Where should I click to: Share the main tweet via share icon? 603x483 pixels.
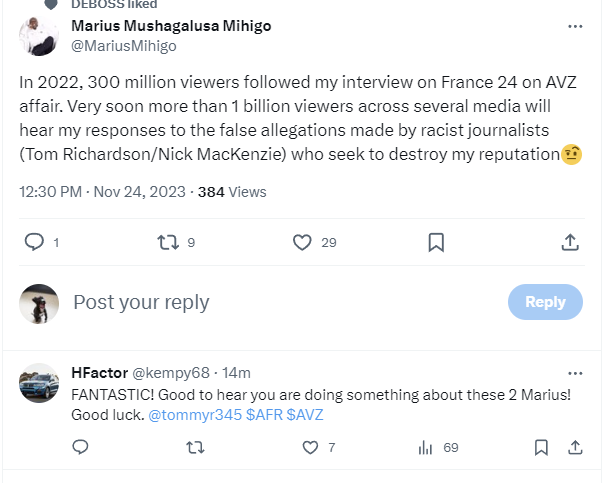pyautogui.click(x=569, y=242)
